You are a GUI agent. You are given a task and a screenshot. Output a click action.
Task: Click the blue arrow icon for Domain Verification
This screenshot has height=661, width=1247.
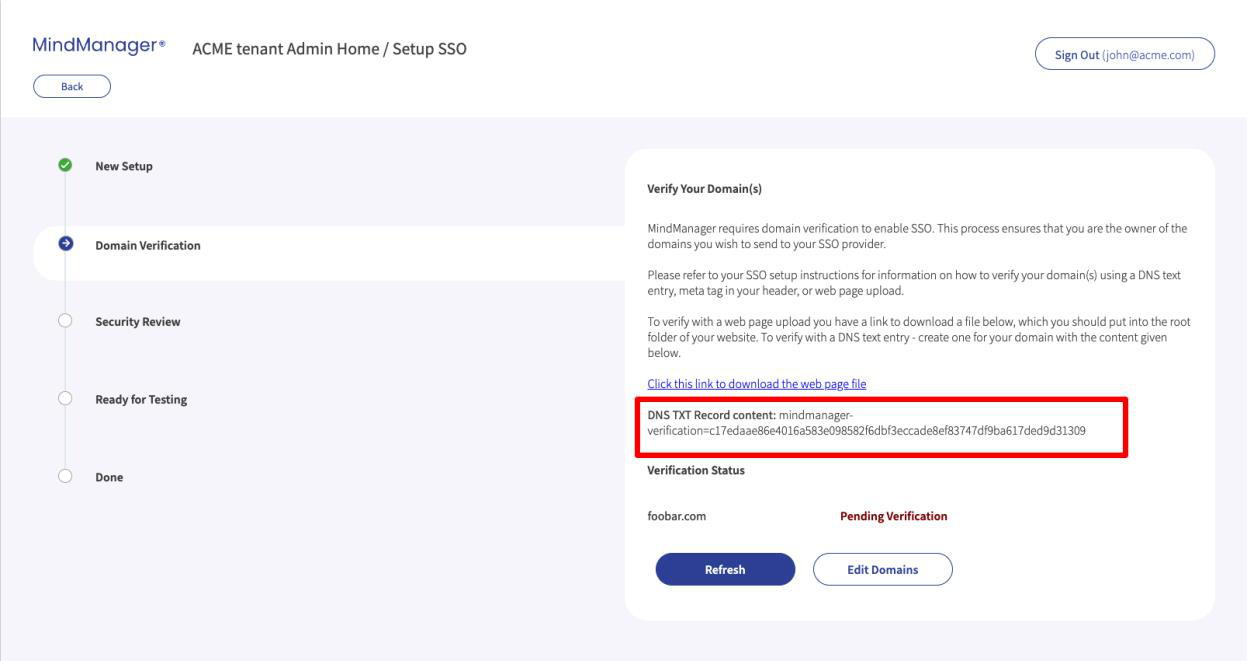65,243
